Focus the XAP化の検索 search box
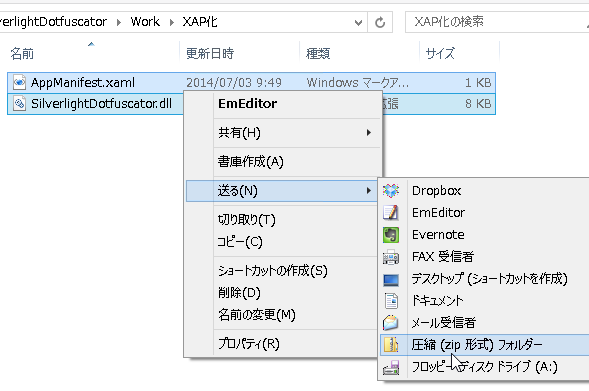 (497, 22)
